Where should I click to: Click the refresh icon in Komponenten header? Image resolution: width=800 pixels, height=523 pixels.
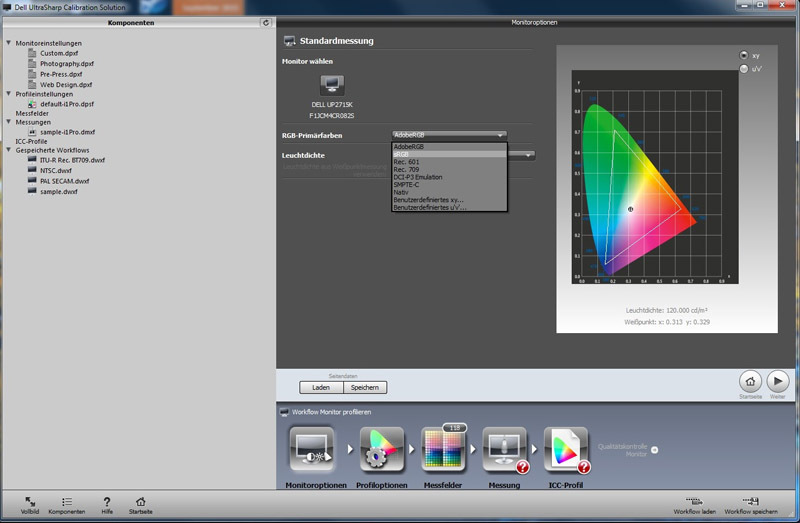266,22
